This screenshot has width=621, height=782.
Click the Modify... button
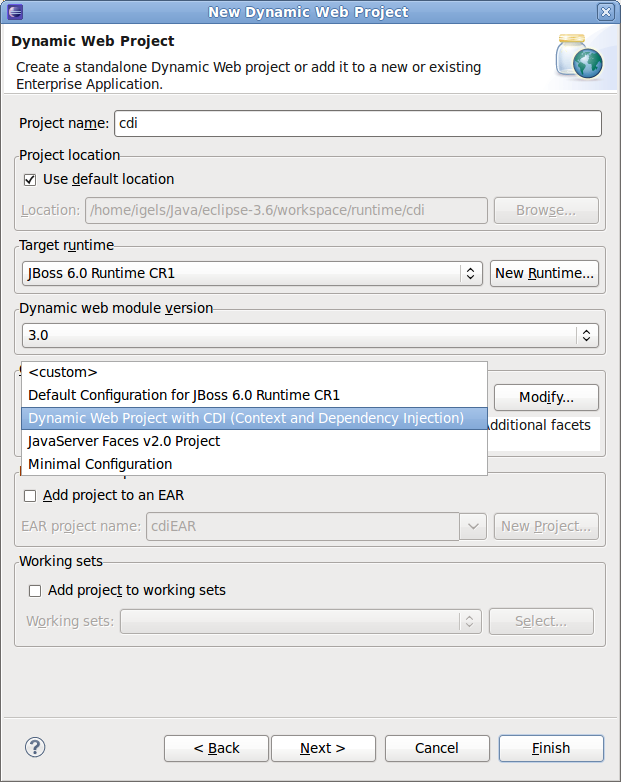click(x=546, y=397)
